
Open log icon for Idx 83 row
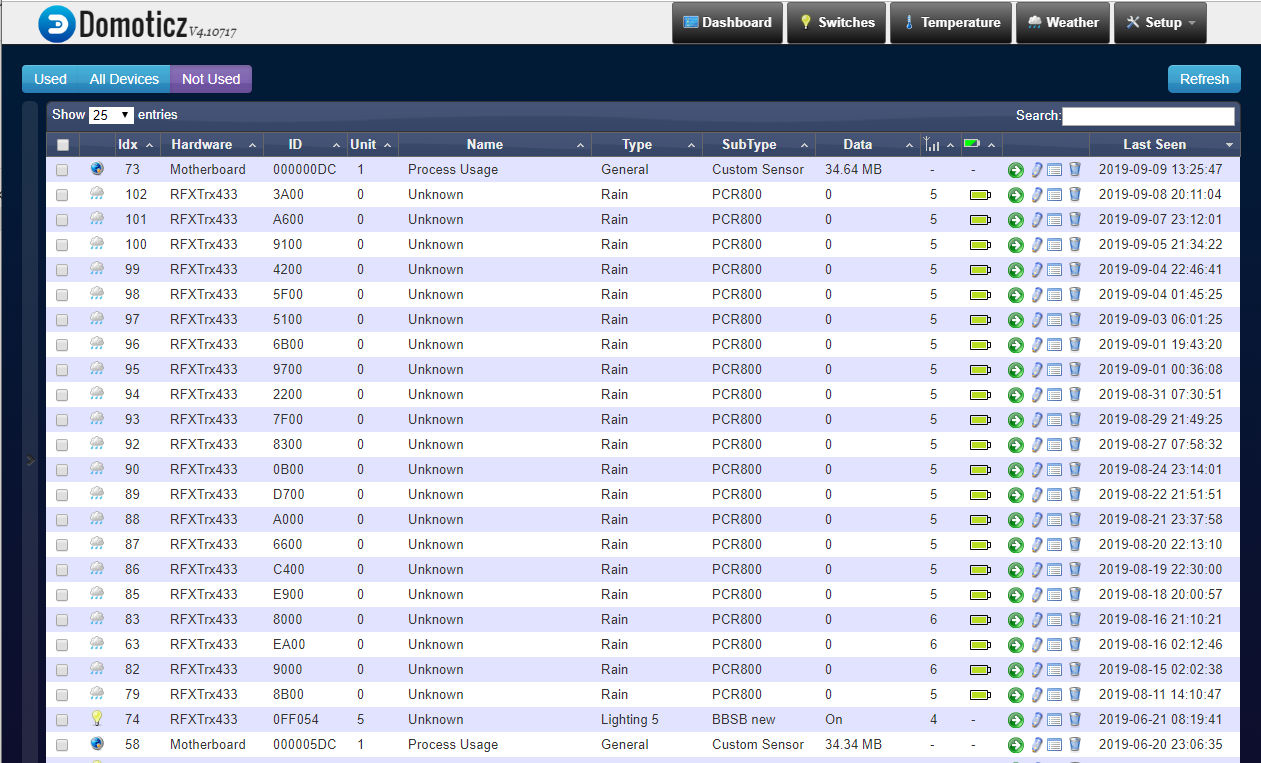click(1055, 620)
